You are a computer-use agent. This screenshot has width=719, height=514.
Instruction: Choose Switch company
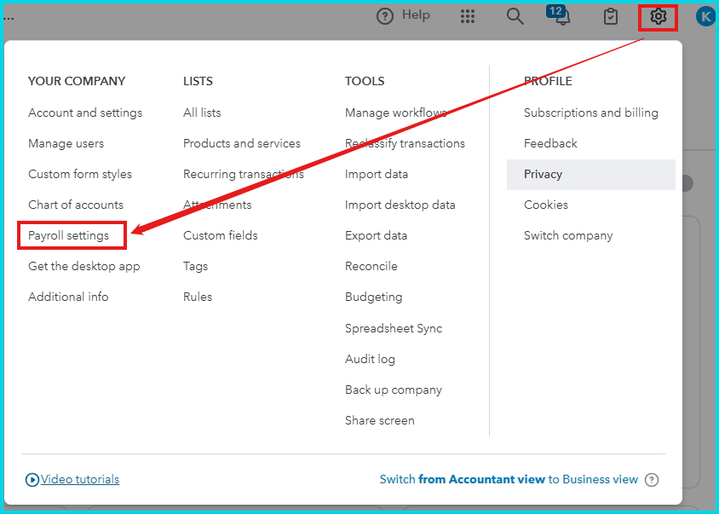(568, 236)
